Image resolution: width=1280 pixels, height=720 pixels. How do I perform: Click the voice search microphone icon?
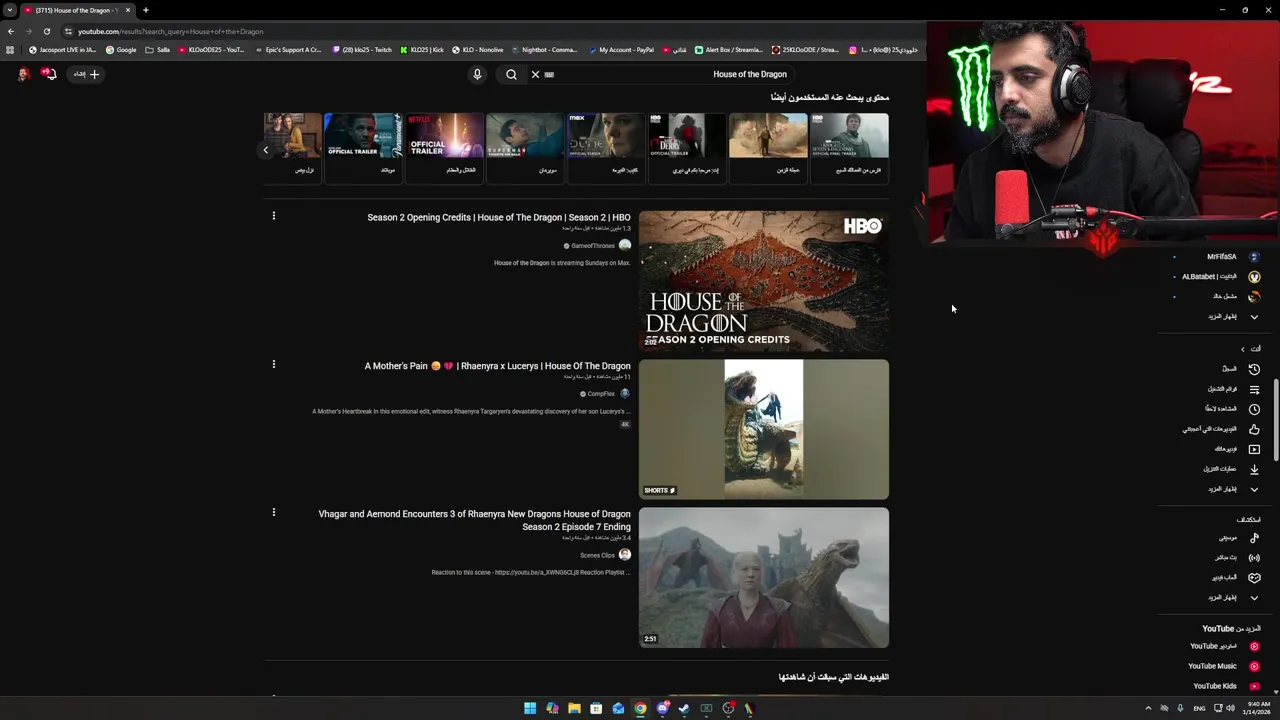[x=477, y=74]
